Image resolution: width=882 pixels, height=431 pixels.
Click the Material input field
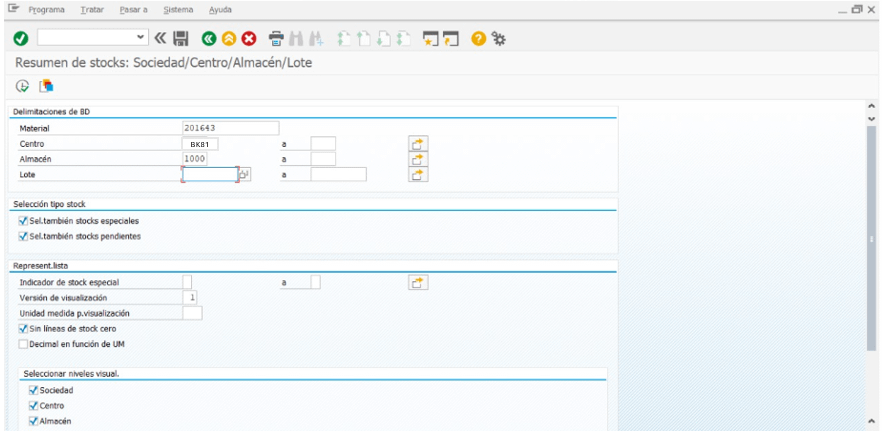(x=230, y=128)
